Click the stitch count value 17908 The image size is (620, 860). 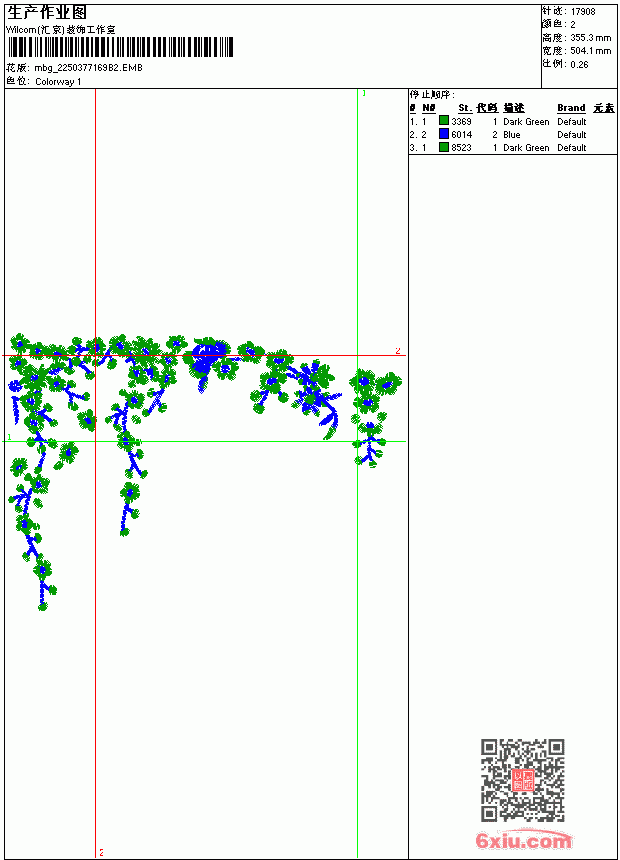583,12
